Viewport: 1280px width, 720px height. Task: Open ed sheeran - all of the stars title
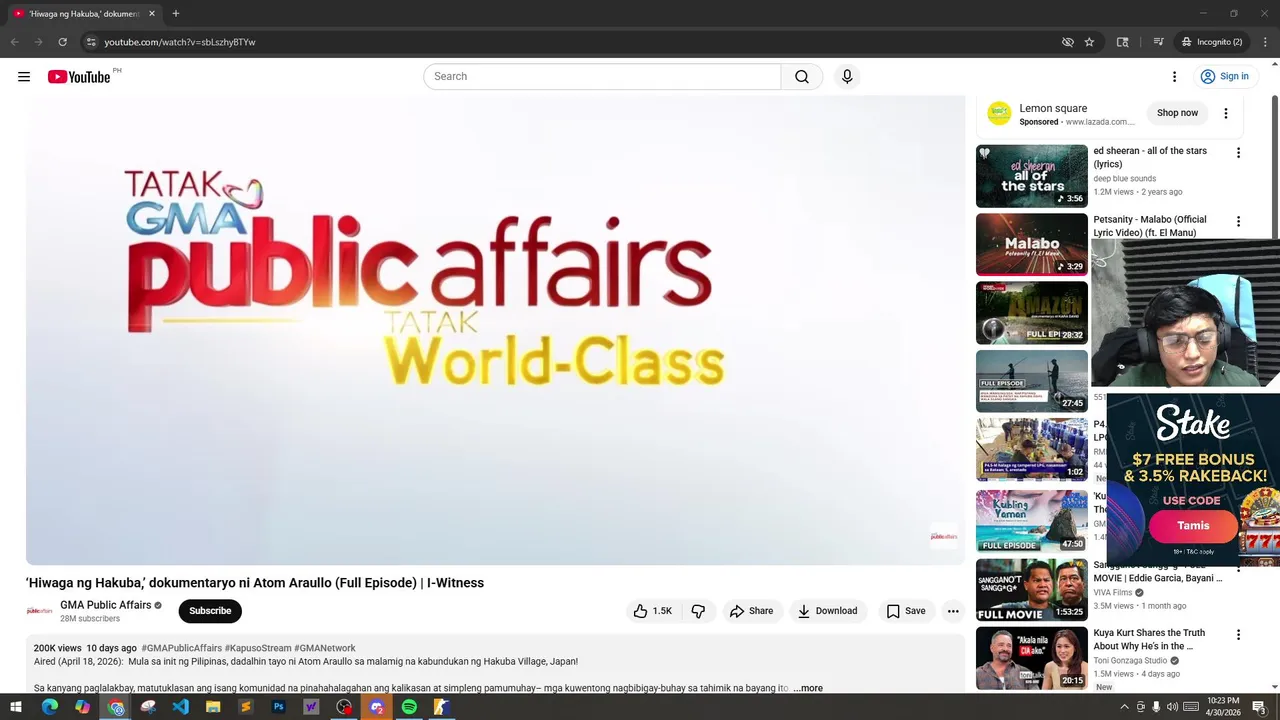(1150, 157)
